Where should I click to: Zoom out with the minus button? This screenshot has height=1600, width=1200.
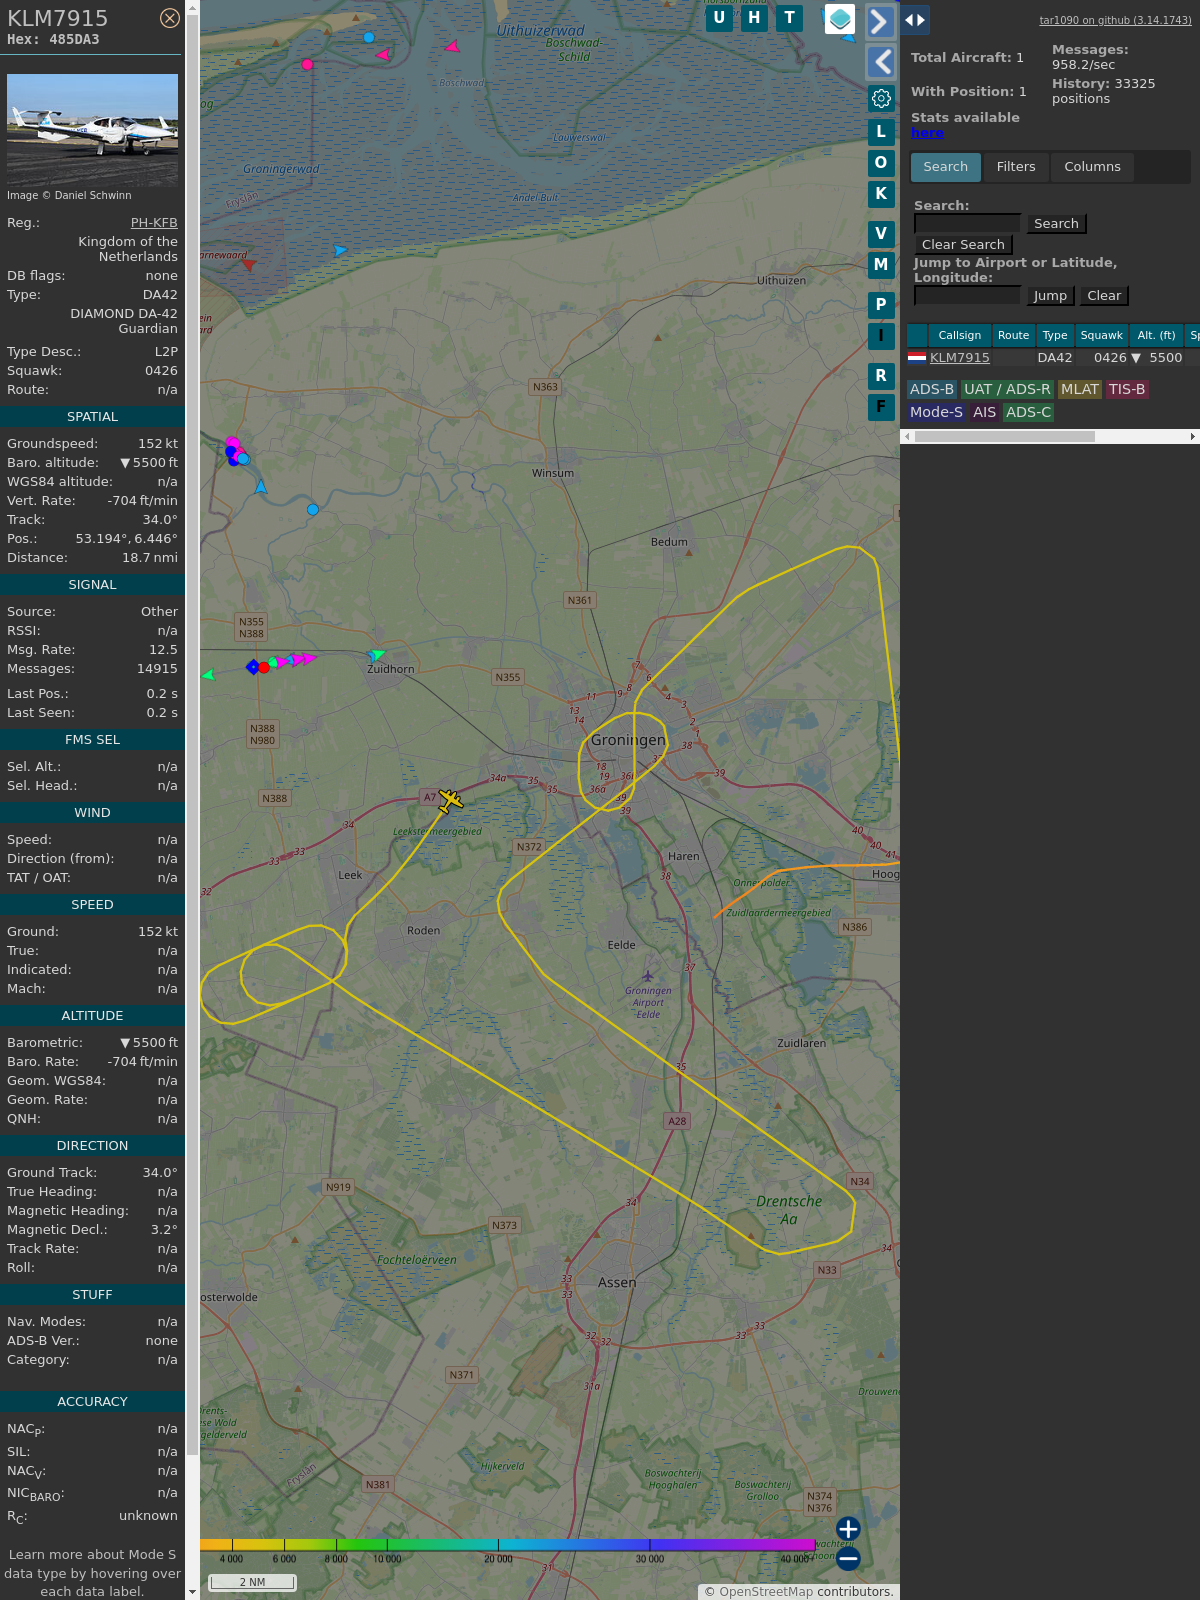coord(848,1558)
